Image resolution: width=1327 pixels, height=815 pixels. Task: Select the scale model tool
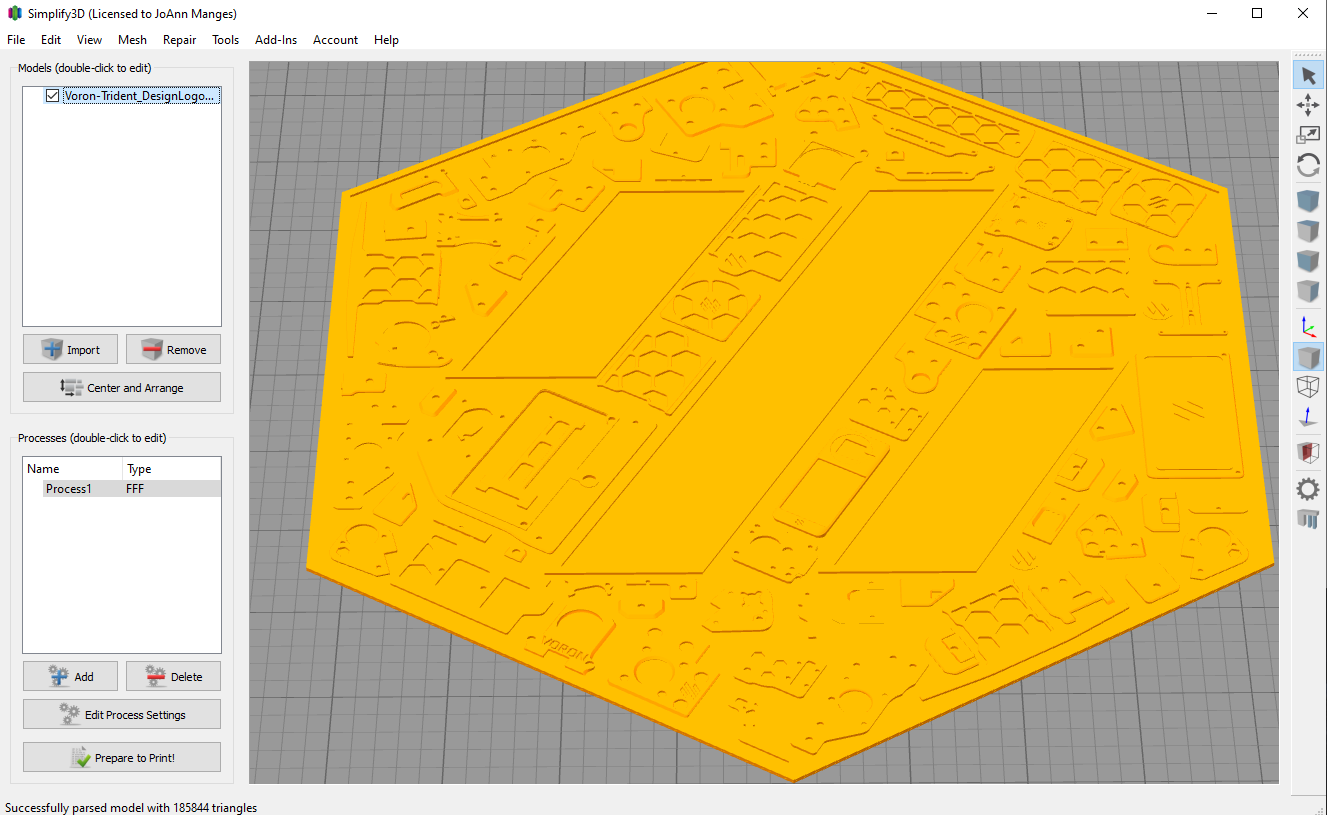pyautogui.click(x=1308, y=134)
